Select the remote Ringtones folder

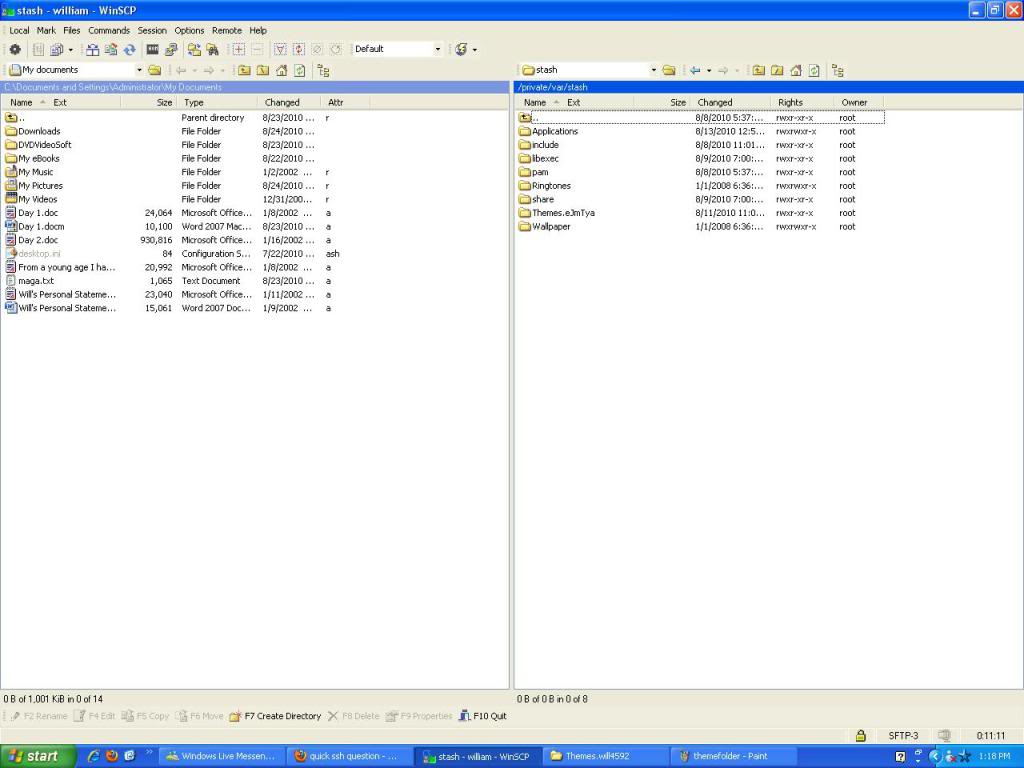(545, 186)
